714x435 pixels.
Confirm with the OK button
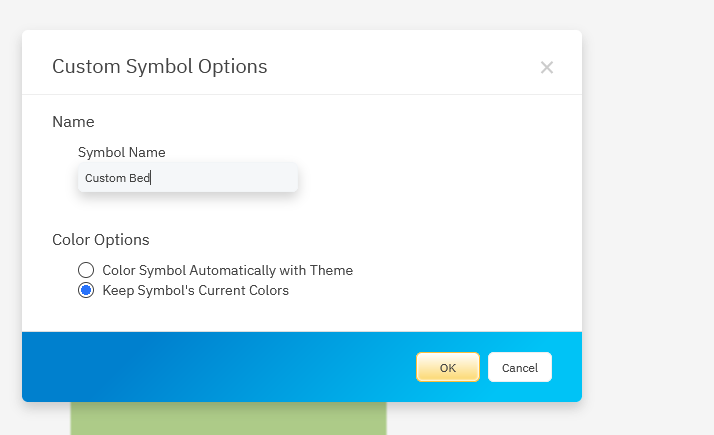pos(447,367)
